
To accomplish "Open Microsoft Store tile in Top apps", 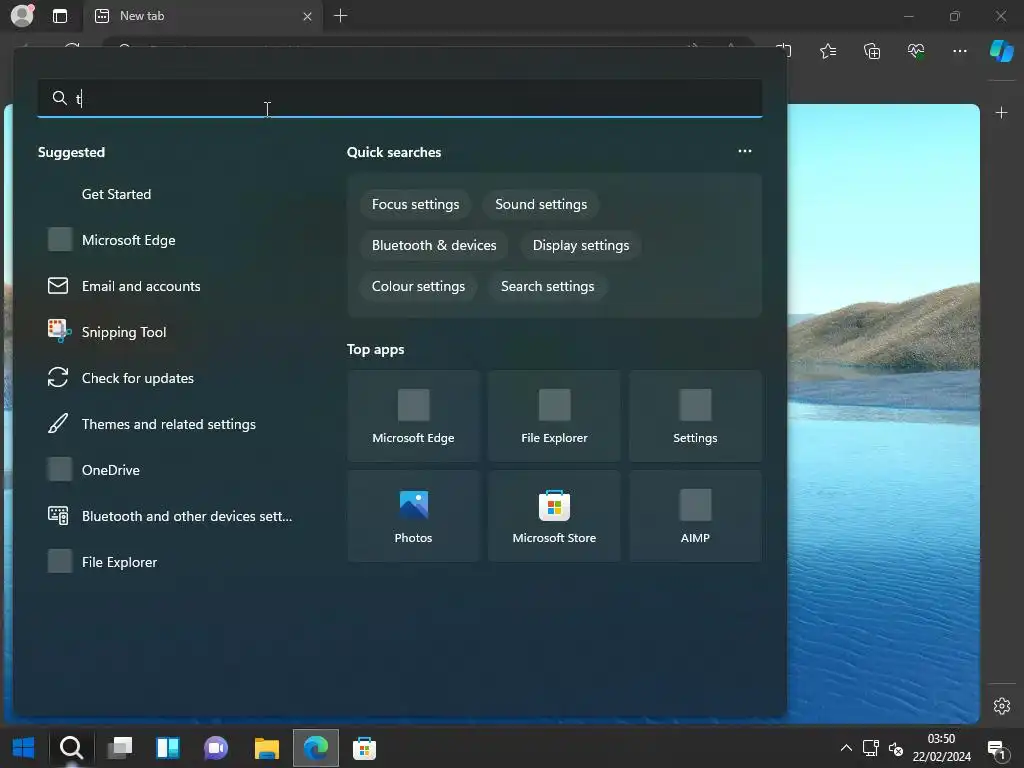I will pos(554,516).
